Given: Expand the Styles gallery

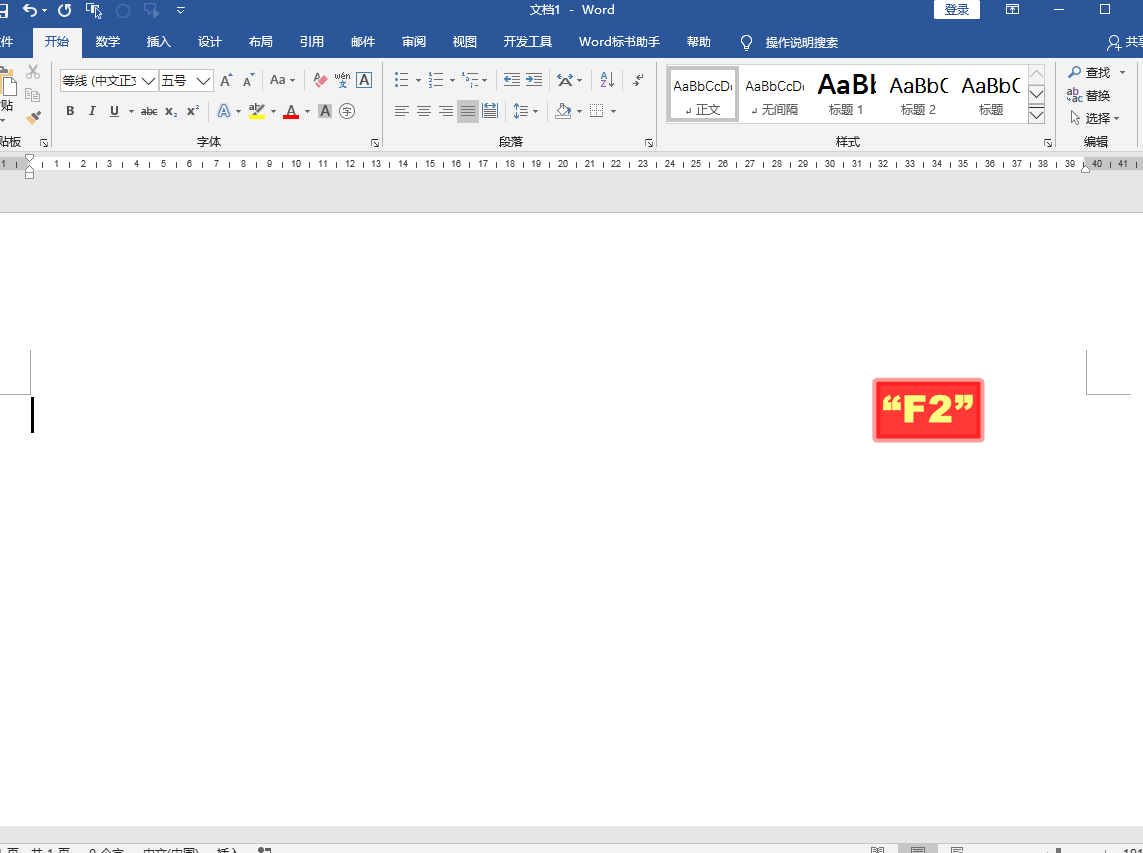Looking at the screenshot, I should tap(1037, 115).
